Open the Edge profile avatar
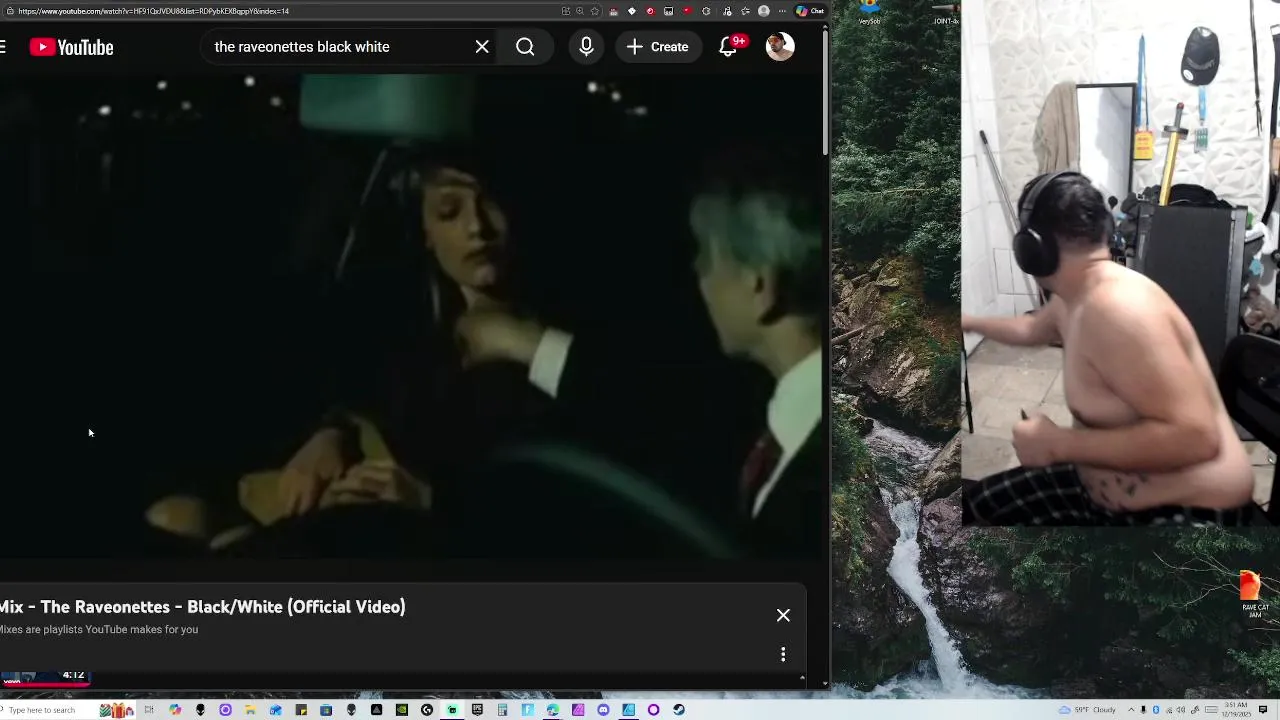The height and width of the screenshot is (720, 1280). [x=764, y=11]
